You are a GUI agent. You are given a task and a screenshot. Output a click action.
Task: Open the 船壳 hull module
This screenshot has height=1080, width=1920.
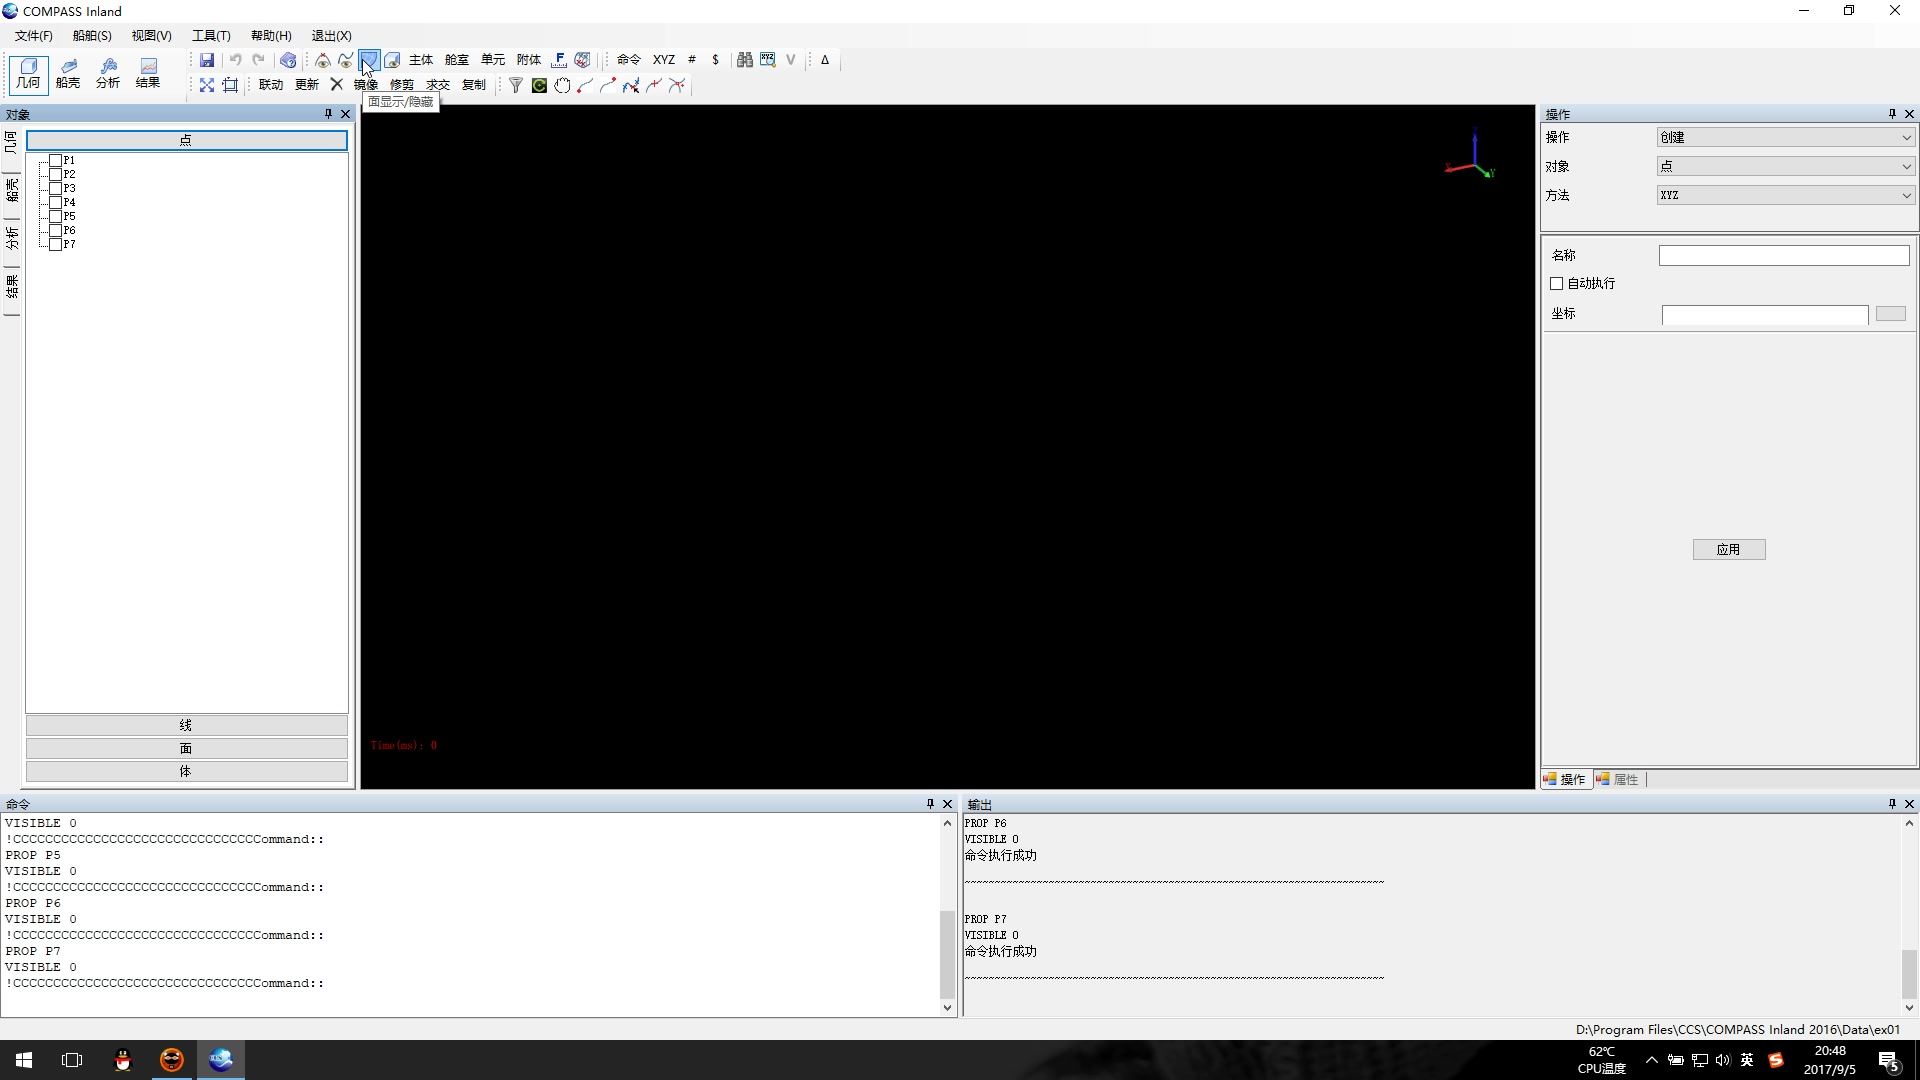click(68, 72)
